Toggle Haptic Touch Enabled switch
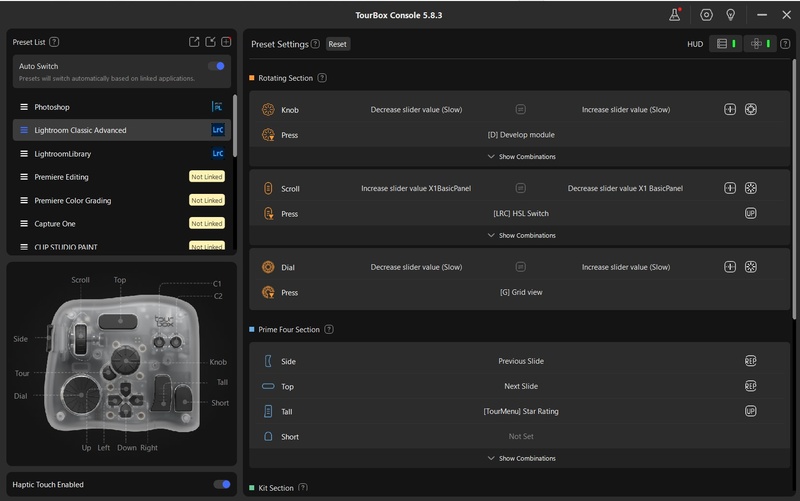 222,485
